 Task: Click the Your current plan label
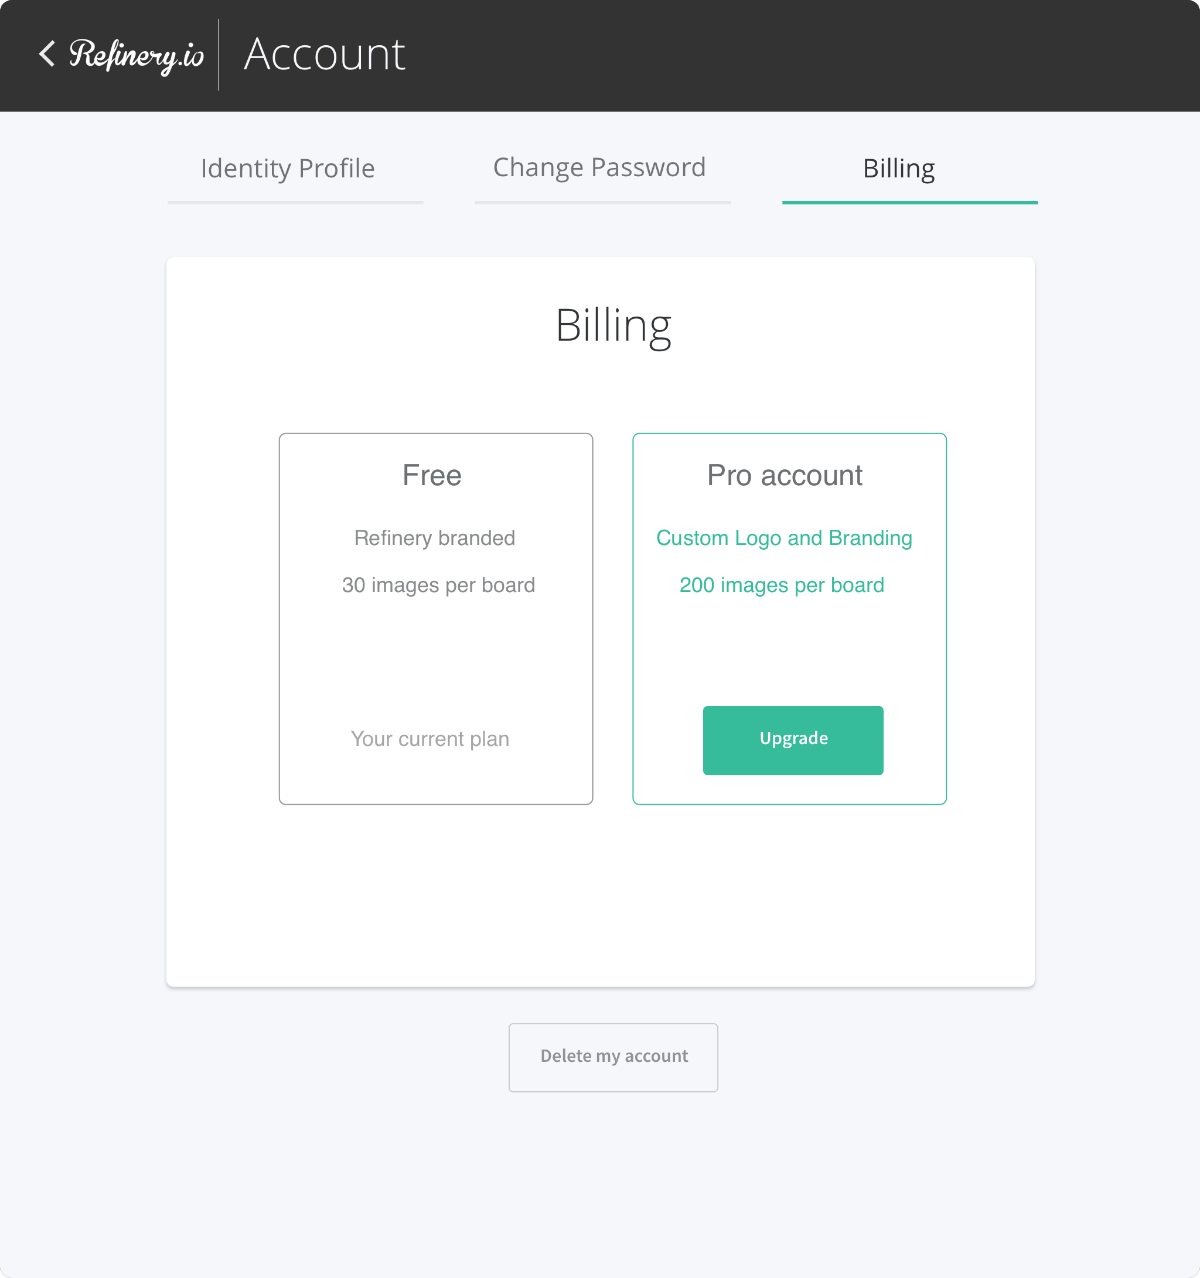pyautogui.click(x=430, y=739)
